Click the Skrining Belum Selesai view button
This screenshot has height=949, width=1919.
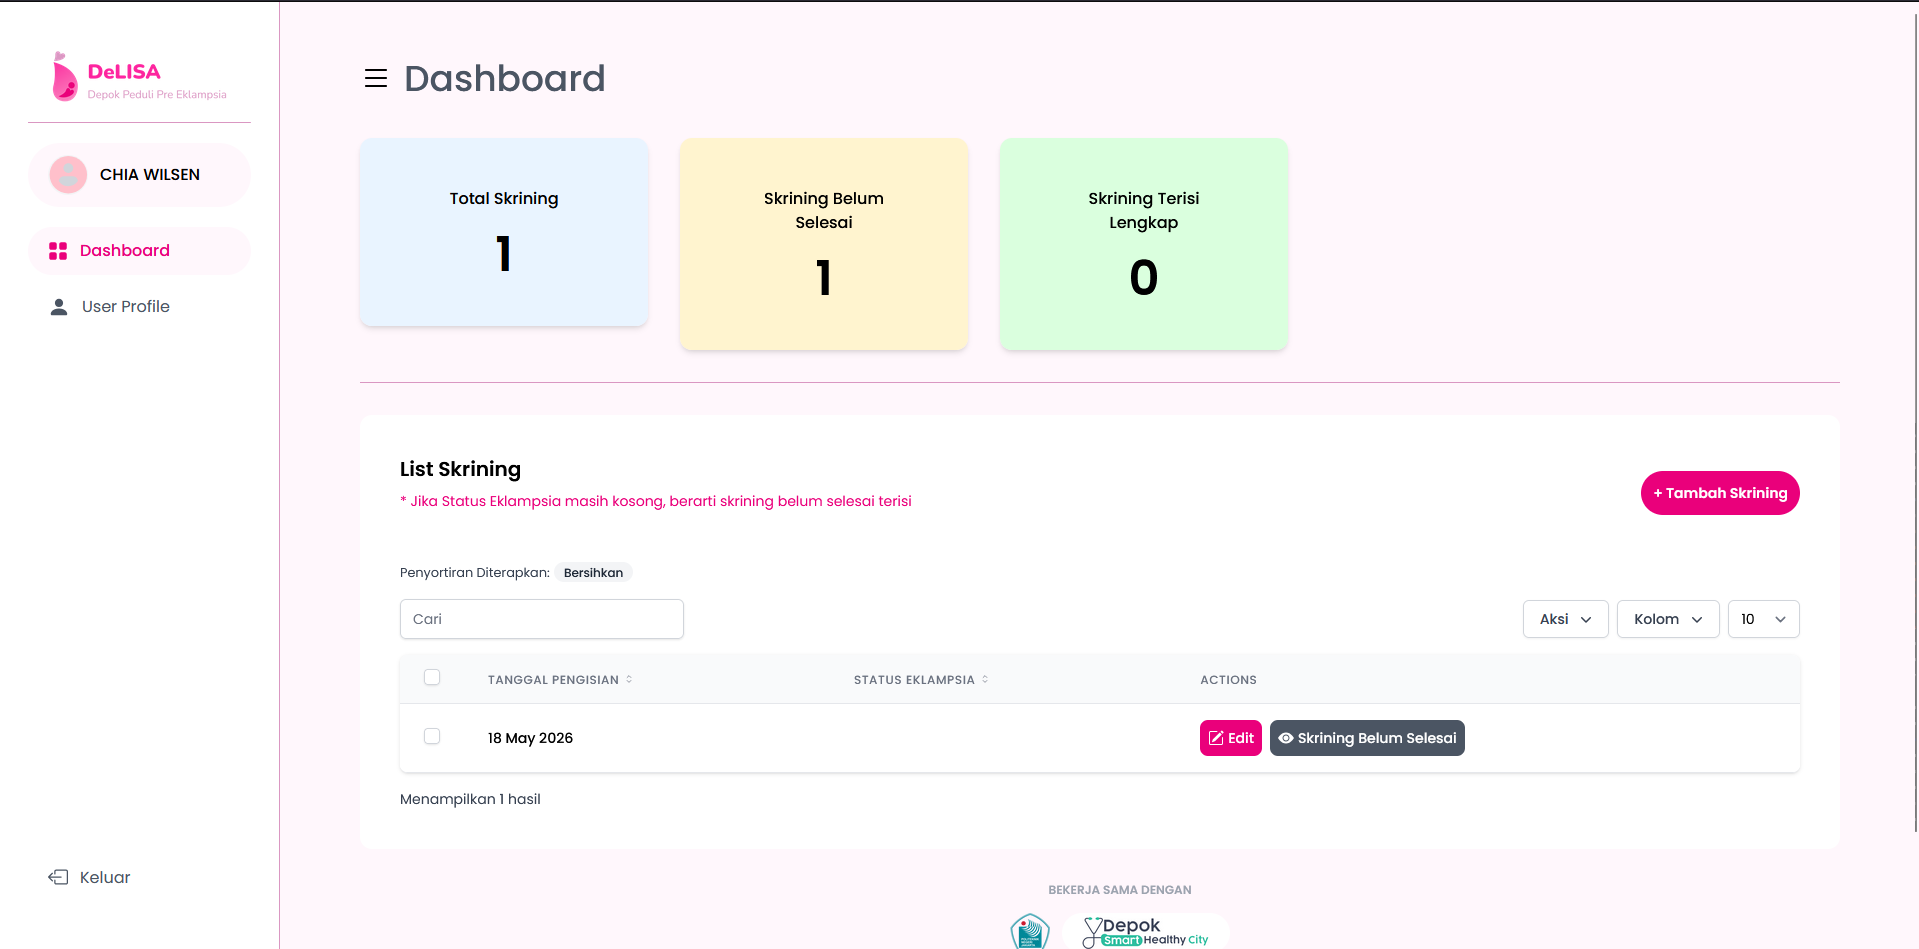coord(1367,738)
